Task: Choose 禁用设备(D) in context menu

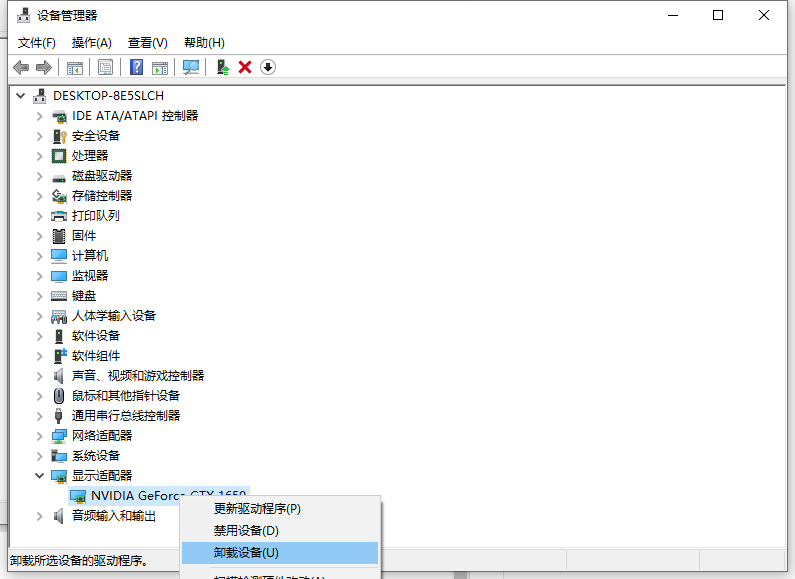Action: (246, 531)
